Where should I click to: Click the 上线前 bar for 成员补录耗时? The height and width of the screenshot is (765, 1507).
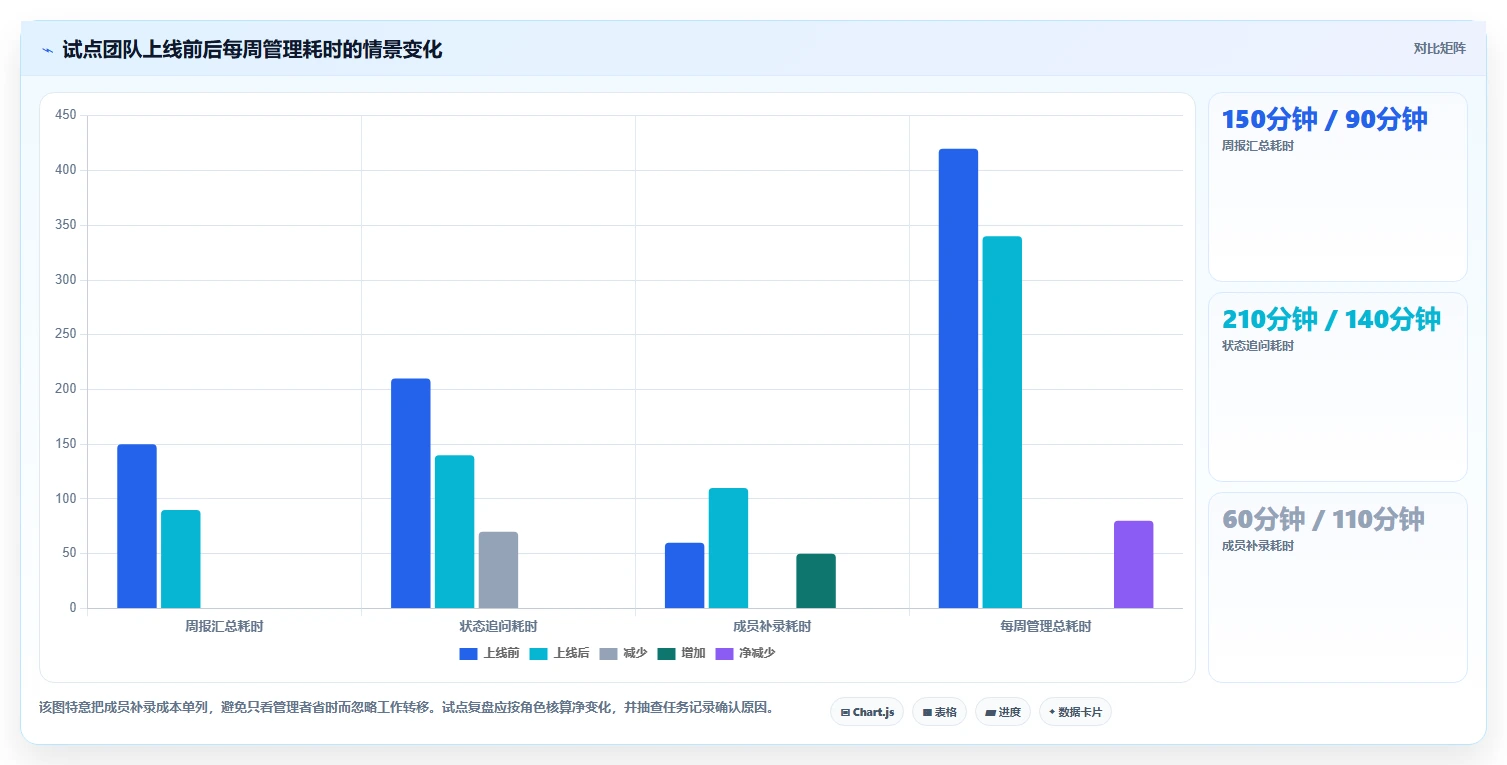coord(685,575)
